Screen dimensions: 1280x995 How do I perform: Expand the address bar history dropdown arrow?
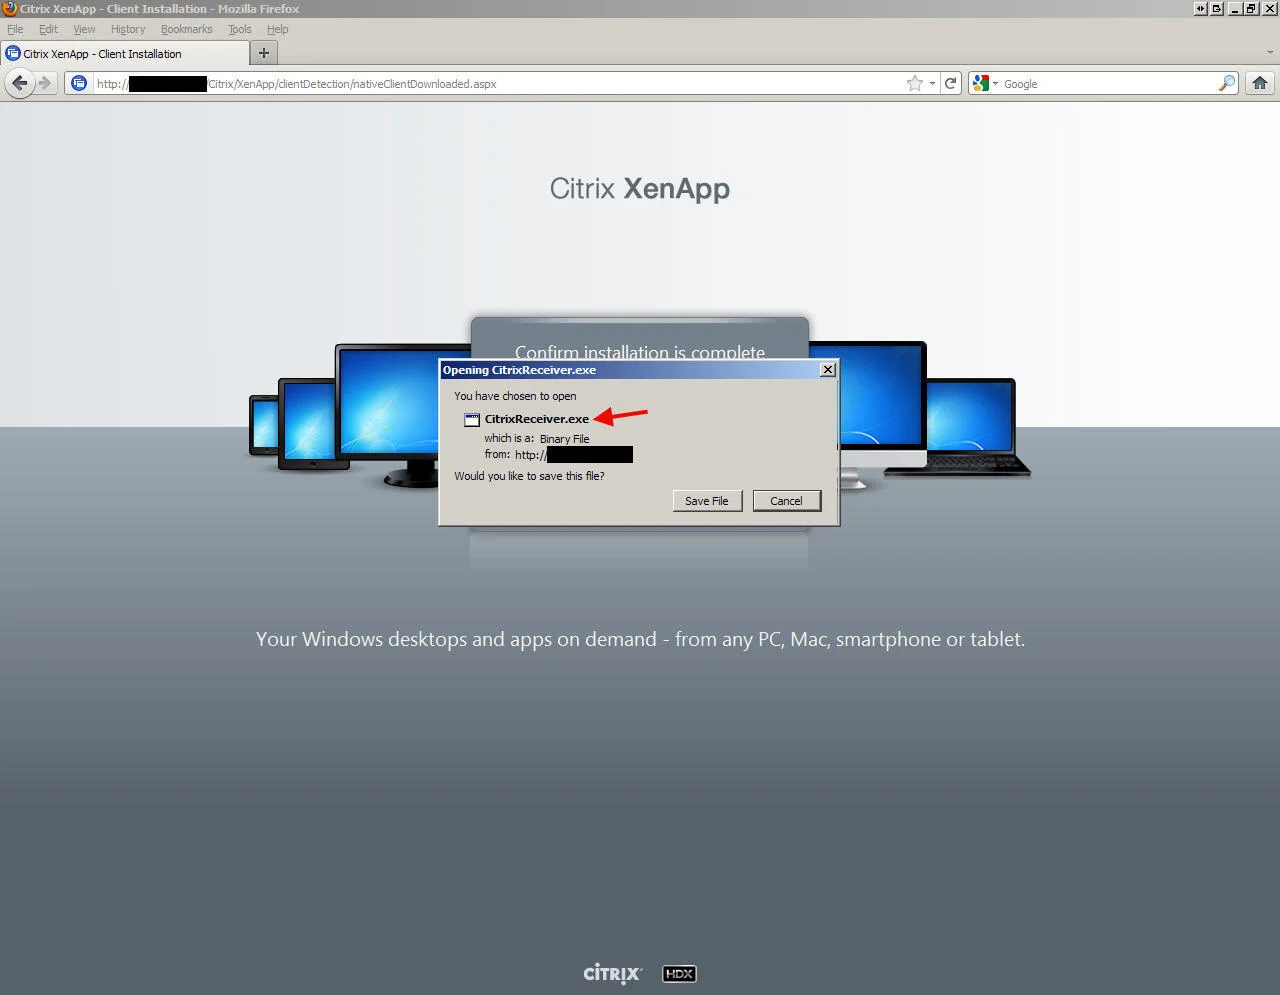pyautogui.click(x=932, y=83)
